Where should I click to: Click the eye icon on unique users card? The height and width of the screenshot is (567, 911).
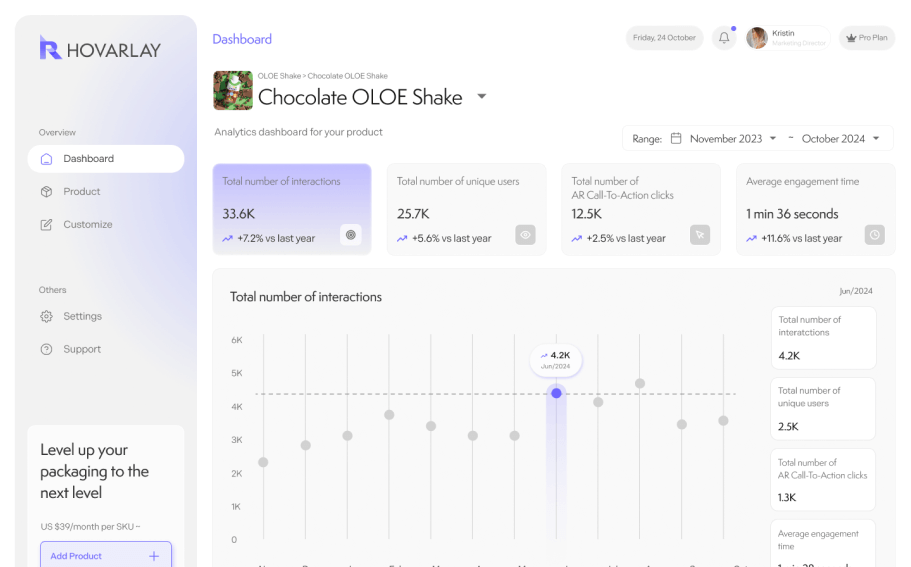click(525, 235)
